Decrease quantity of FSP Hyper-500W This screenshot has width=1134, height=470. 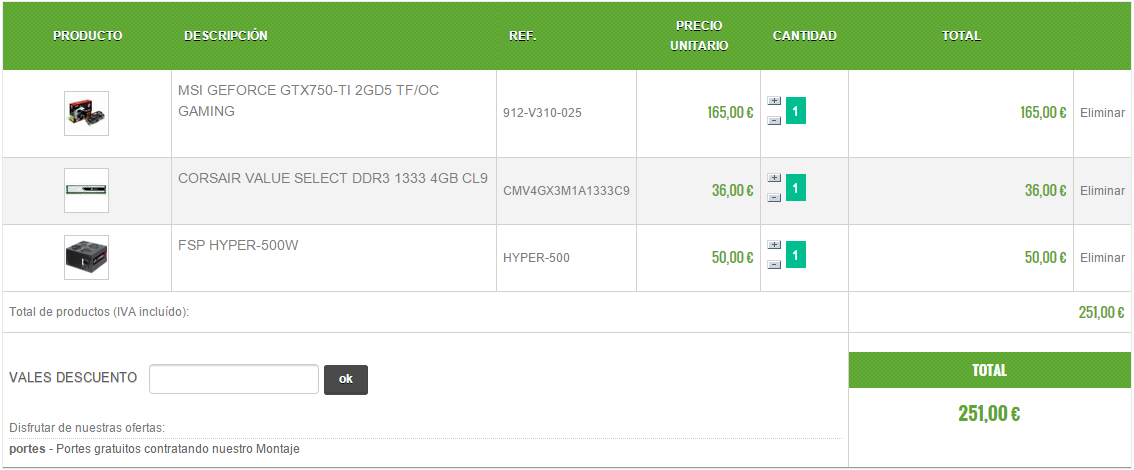(774, 265)
